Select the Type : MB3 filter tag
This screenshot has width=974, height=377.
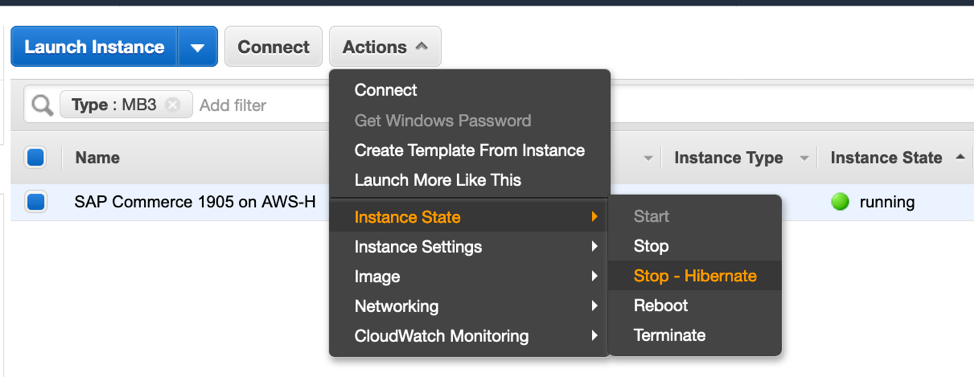point(126,105)
